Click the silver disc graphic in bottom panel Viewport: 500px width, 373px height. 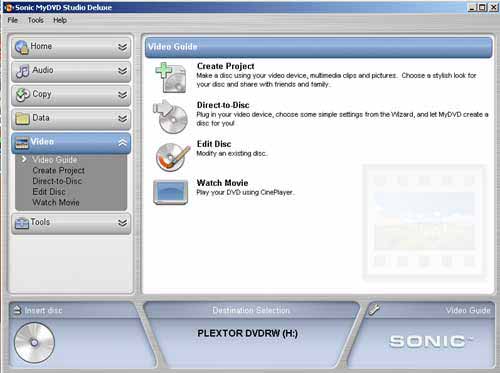pyautogui.click(x=34, y=342)
